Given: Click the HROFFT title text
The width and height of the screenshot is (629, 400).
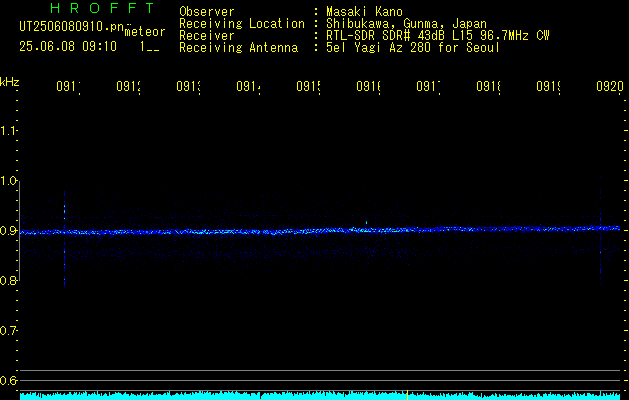Looking at the screenshot, I should [x=103, y=8].
